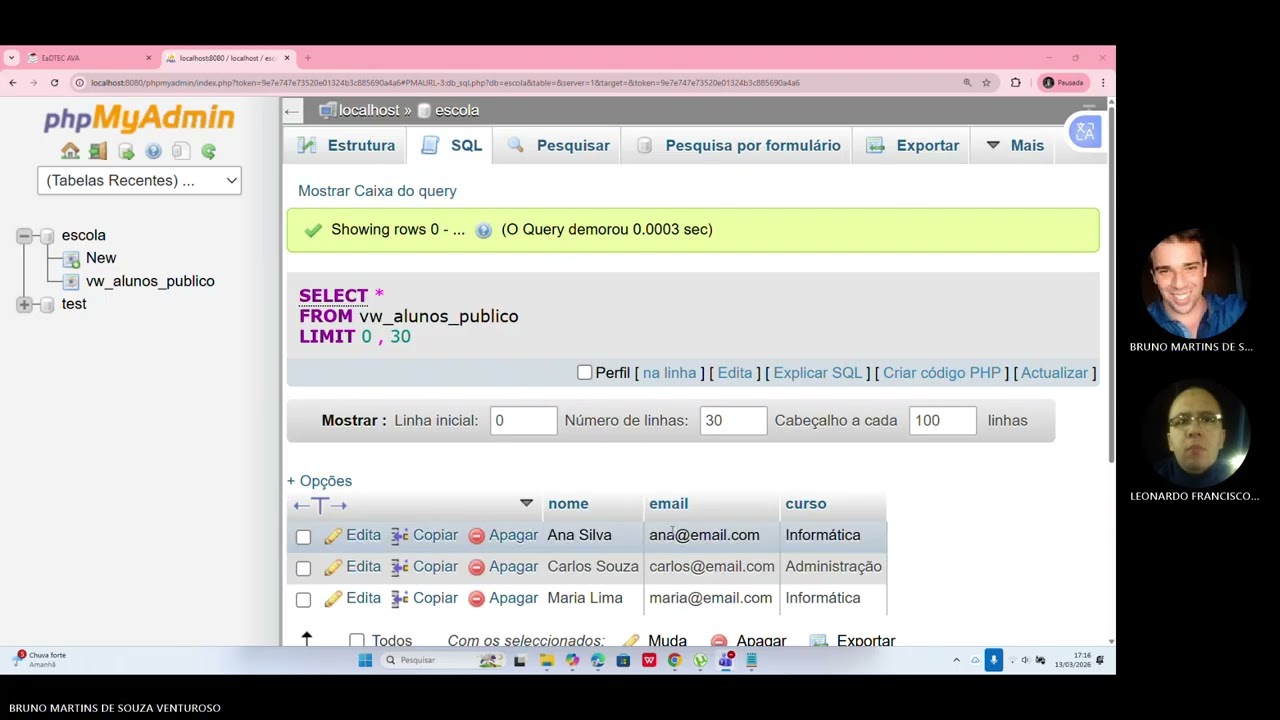Image resolution: width=1280 pixels, height=720 pixels.
Task: Click collapse navigation arrow beside localhost
Action: 292,111
